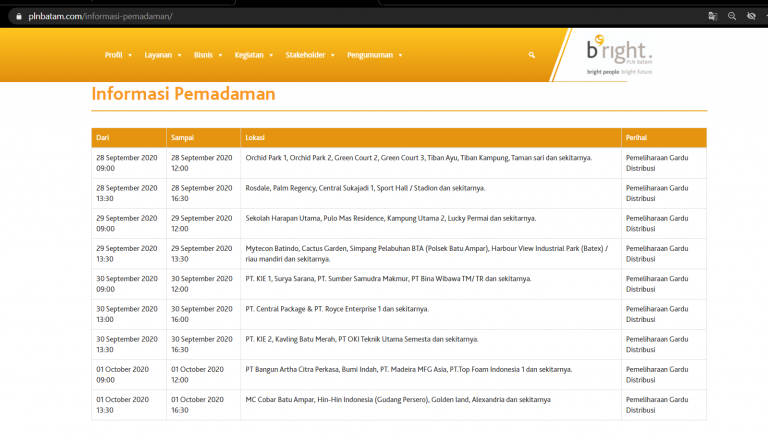The width and height of the screenshot is (768, 440).
Task: Expand the arrow next to Bisnis
Action: 220,55
